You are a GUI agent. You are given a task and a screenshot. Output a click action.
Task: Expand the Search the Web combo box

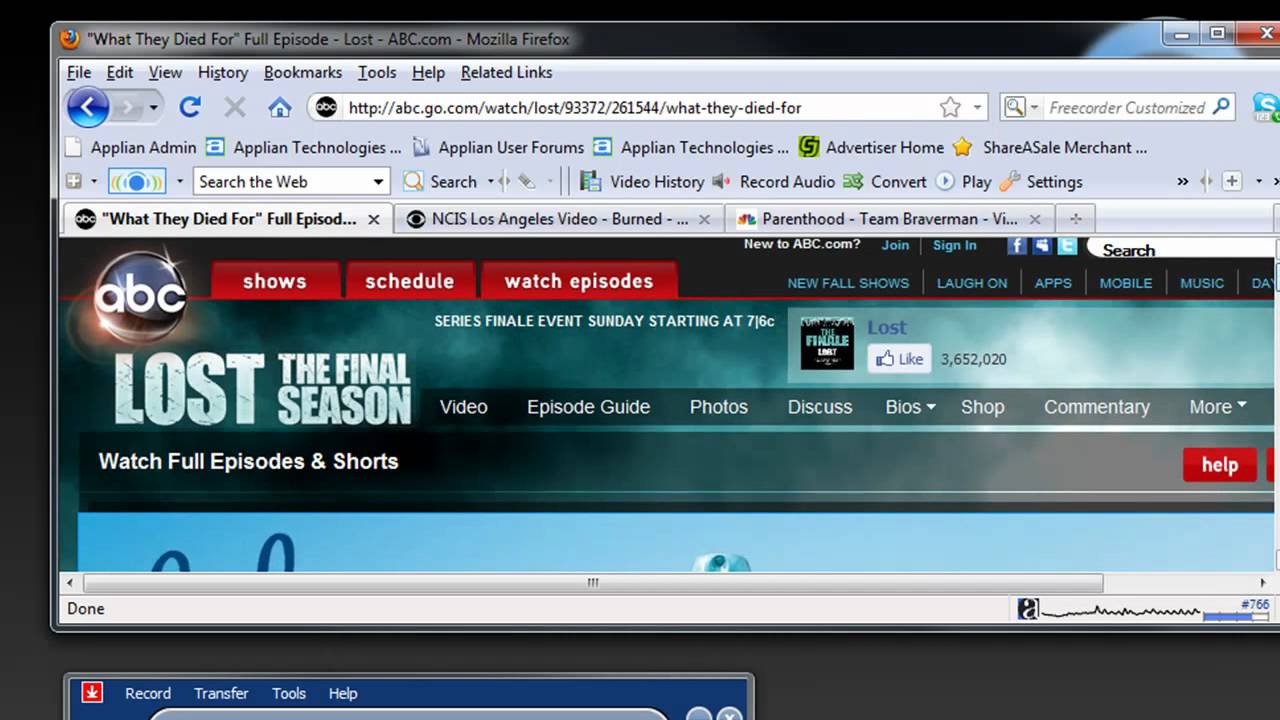pyautogui.click(x=378, y=182)
